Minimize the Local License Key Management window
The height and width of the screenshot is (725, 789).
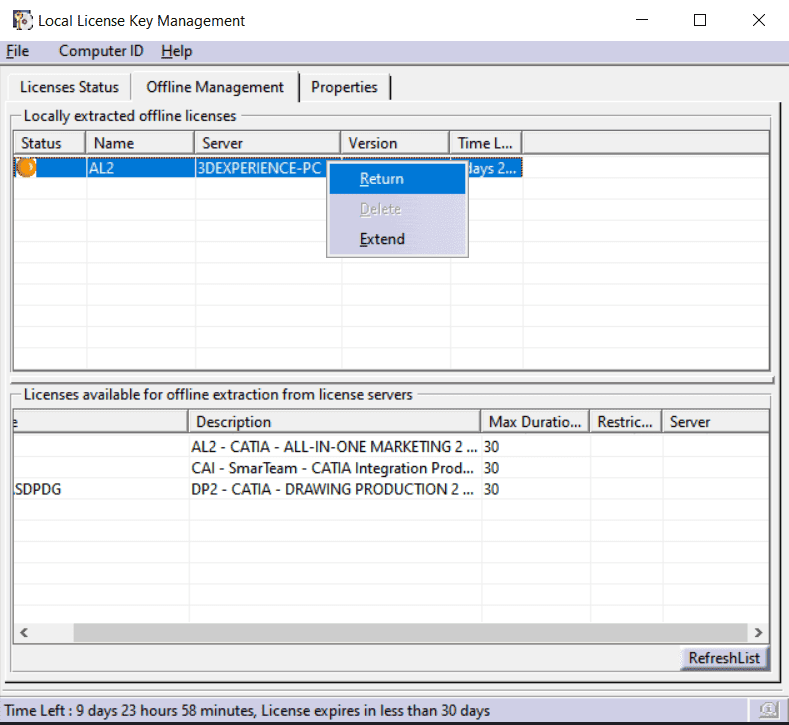click(642, 20)
